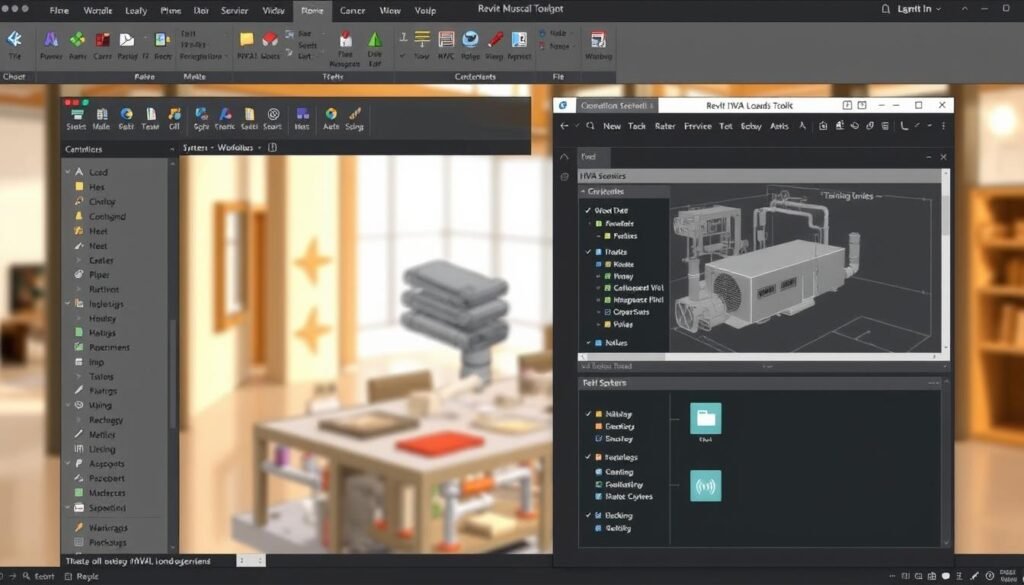Click the Start target icon in the left window toolbar
The image size is (1024, 585).
[x=273, y=114]
